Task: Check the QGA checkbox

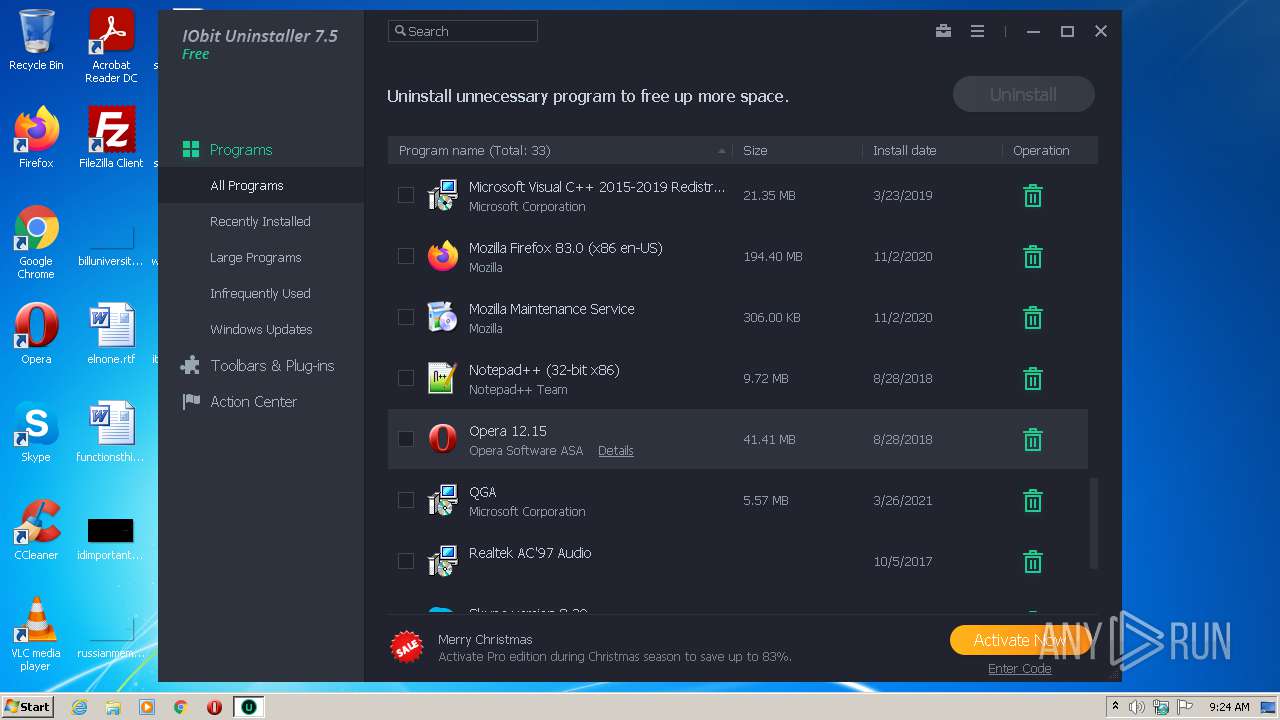Action: click(x=406, y=500)
